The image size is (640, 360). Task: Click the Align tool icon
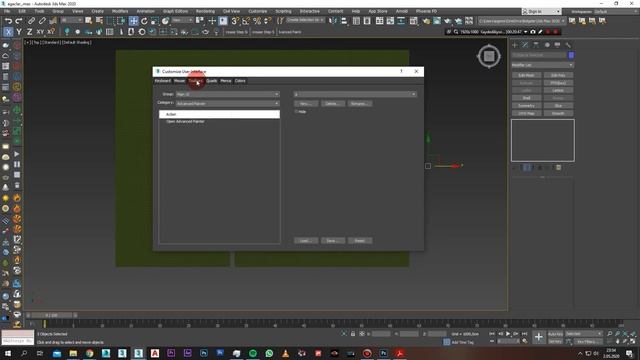[x=344, y=21]
